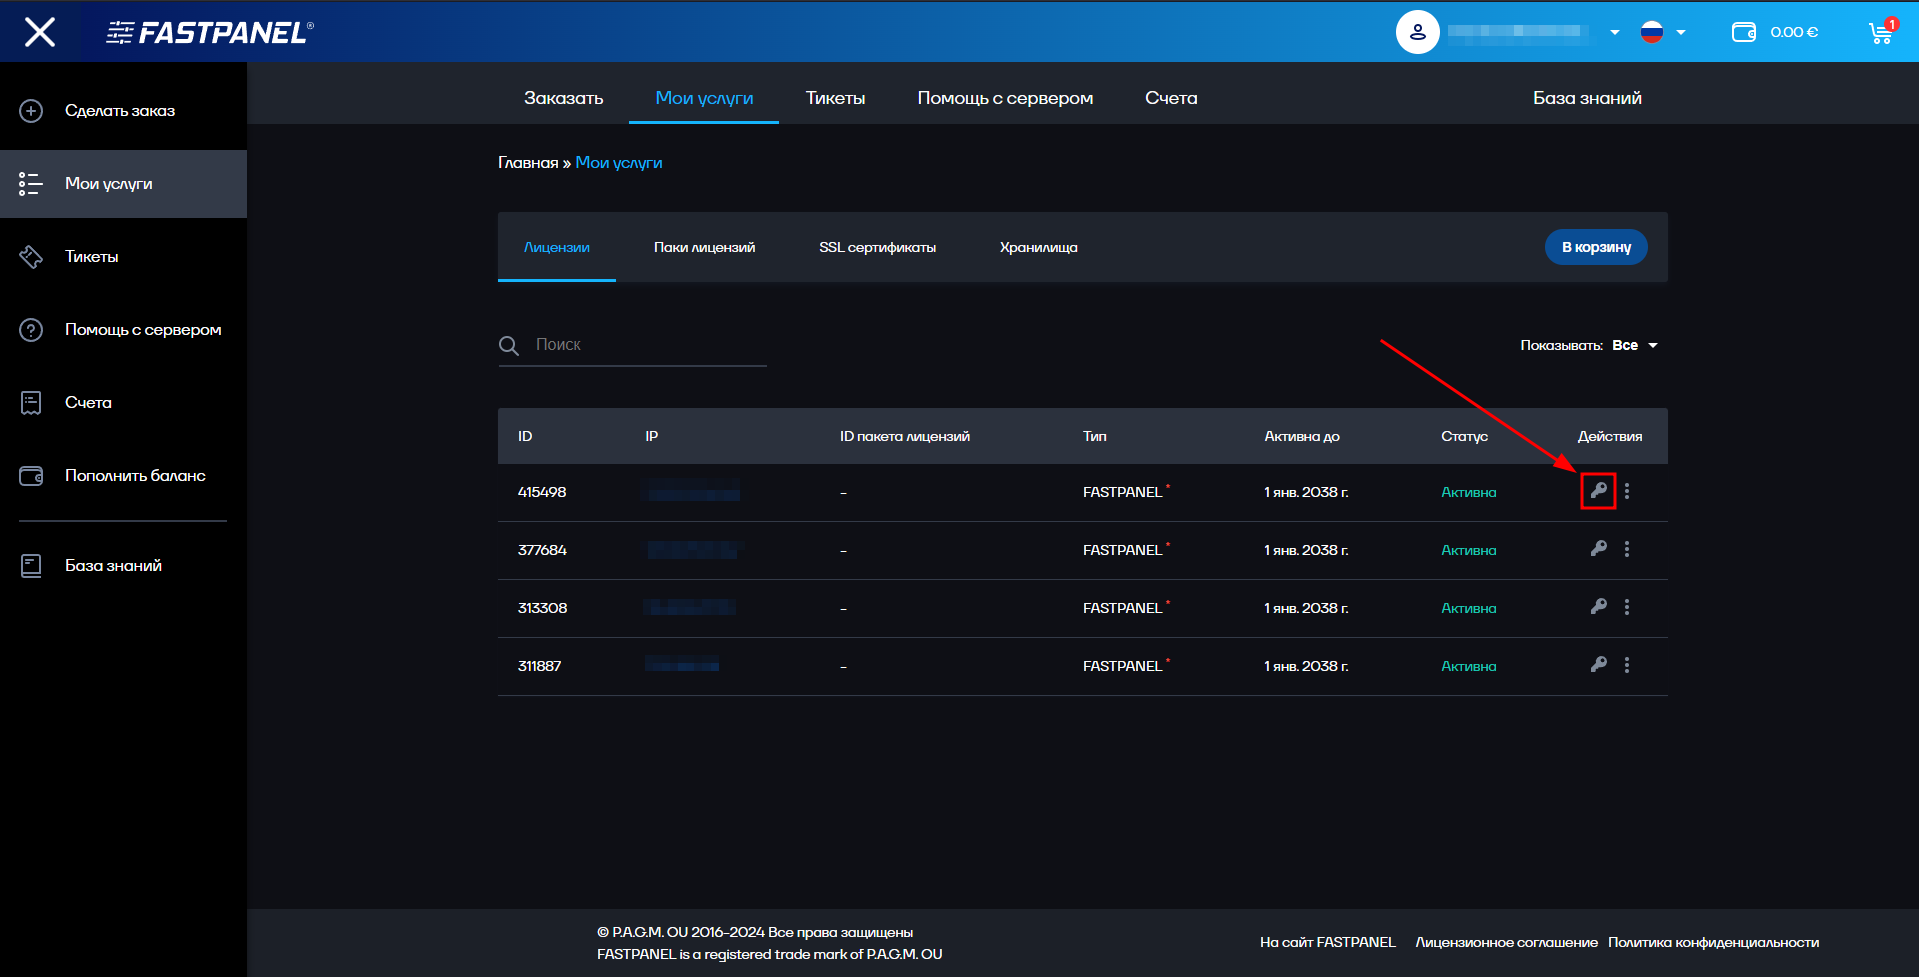This screenshot has width=1919, height=977.
Task: Expand the user account name dropdown arrow
Action: click(x=1614, y=33)
